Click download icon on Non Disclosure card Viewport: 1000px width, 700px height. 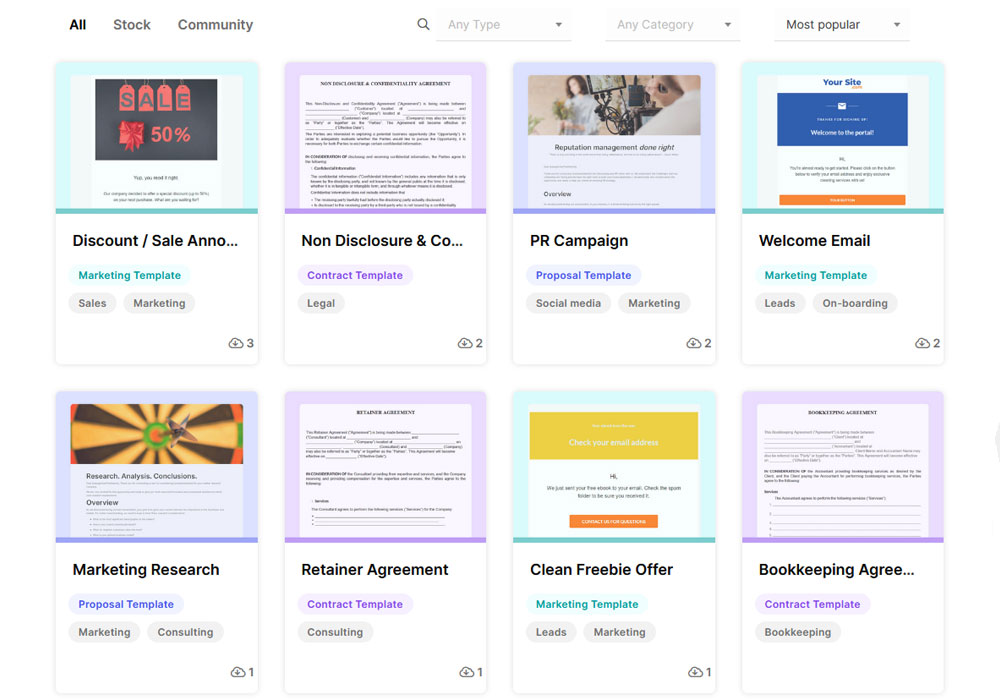tap(465, 343)
